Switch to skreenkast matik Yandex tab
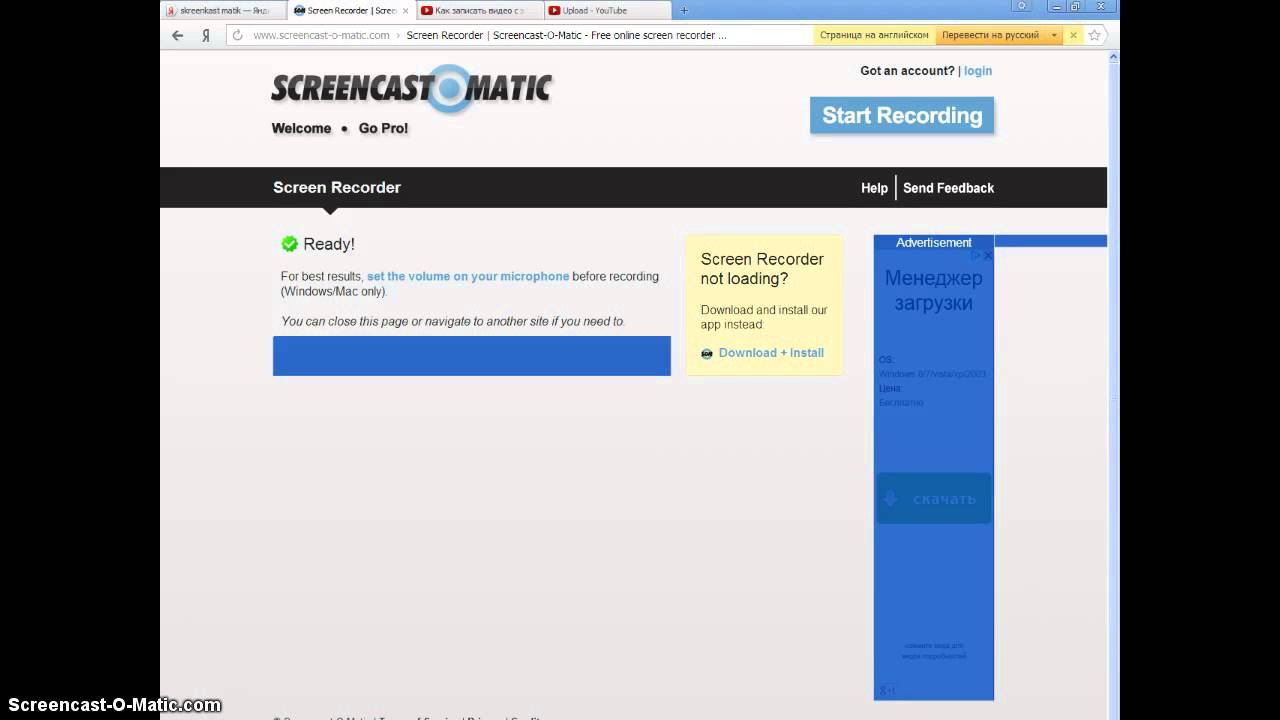Screen dimensions: 1280x720 pyautogui.click(x=224, y=10)
